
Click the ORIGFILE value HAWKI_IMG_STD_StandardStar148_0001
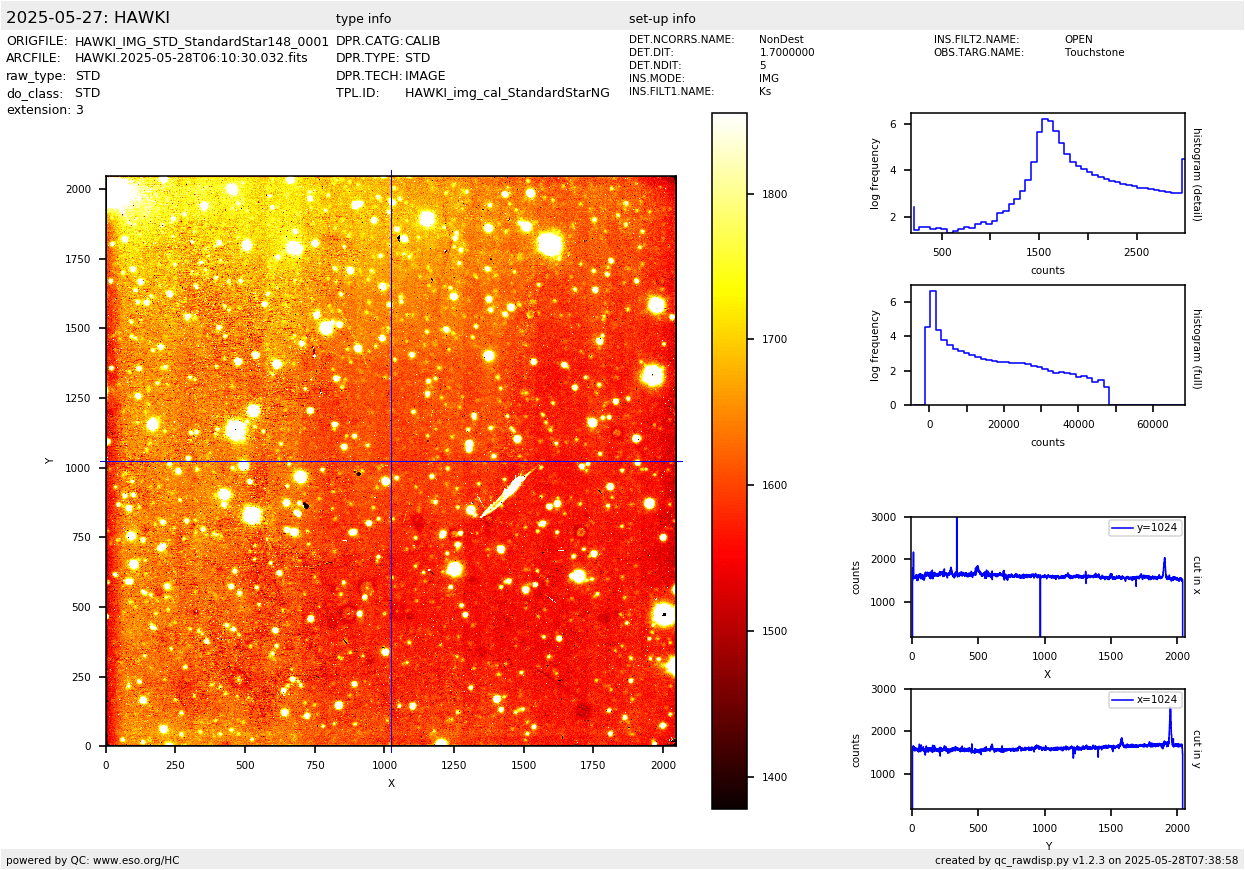[x=201, y=42]
